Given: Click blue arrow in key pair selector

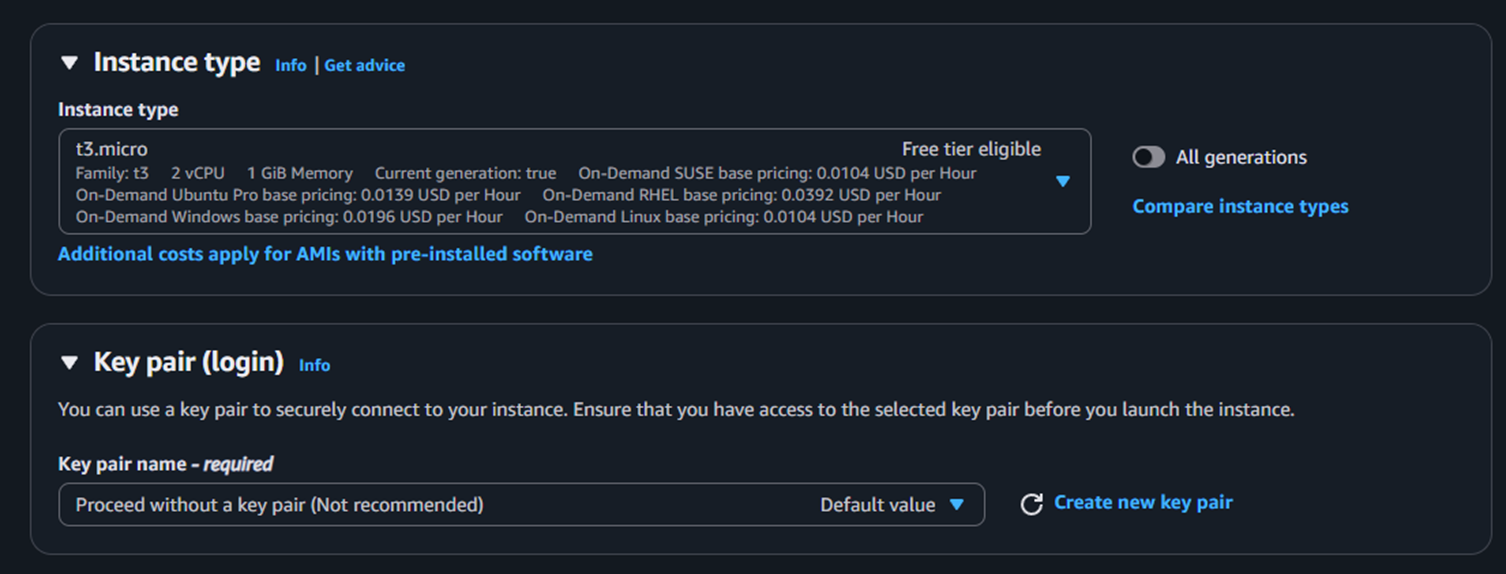Looking at the screenshot, I should pos(957,505).
